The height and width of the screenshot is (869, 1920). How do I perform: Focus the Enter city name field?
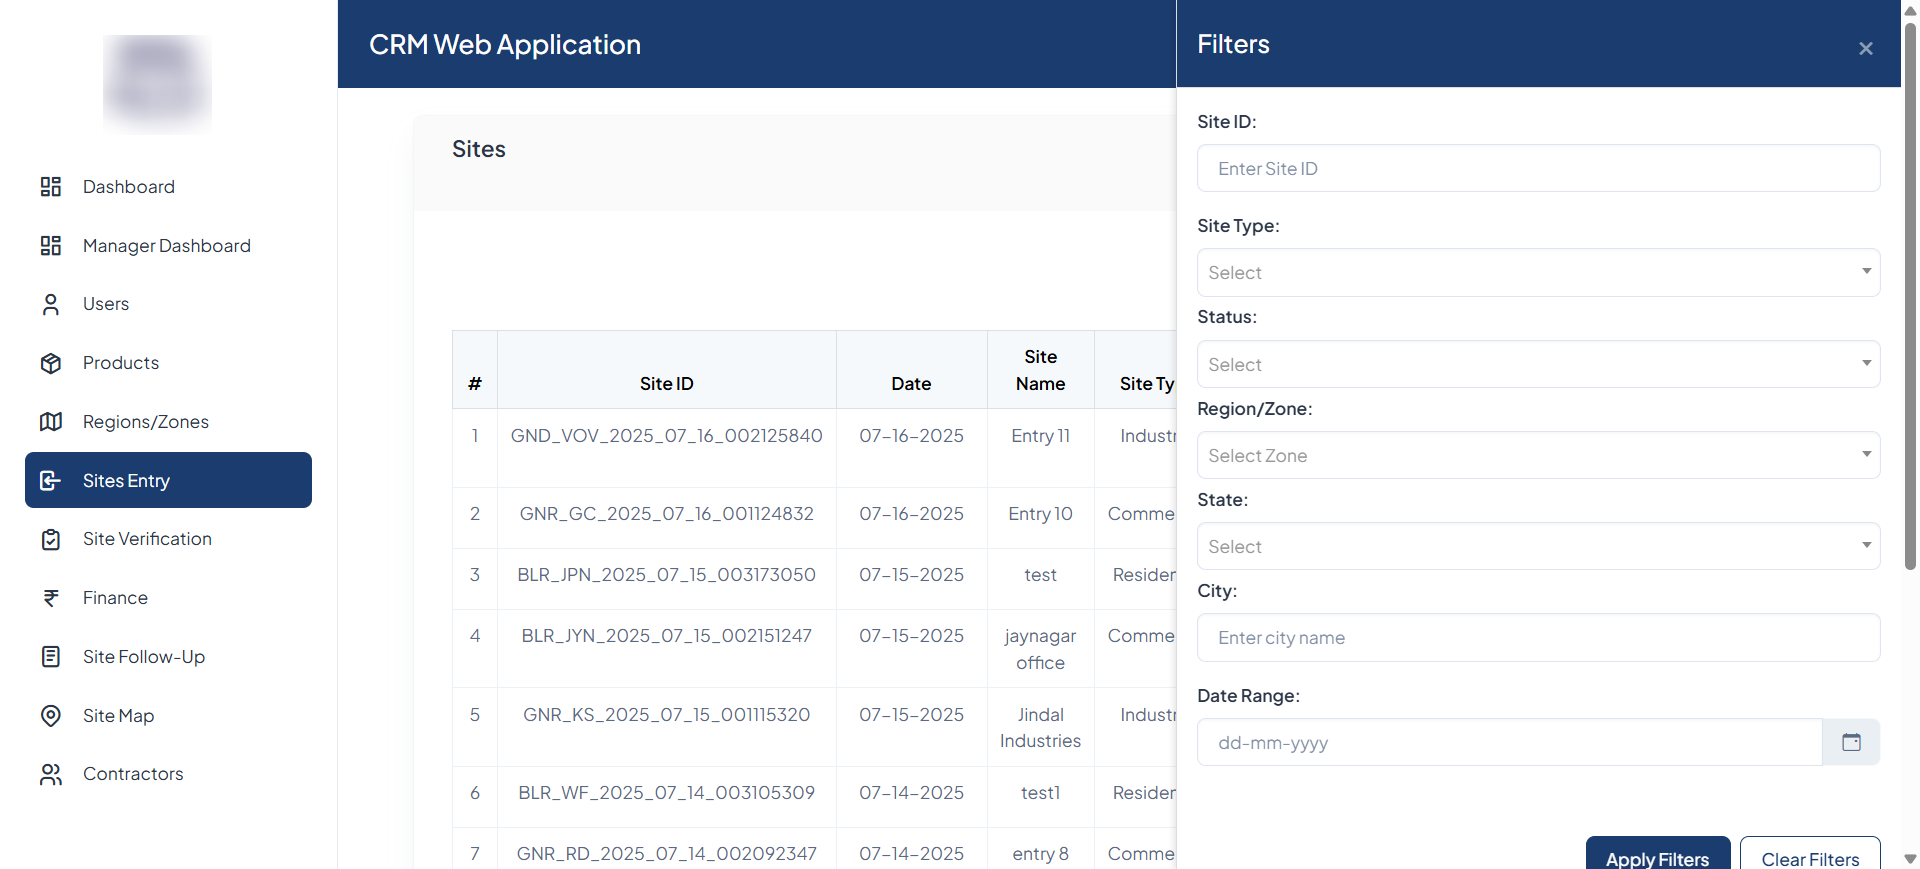[x=1538, y=637]
